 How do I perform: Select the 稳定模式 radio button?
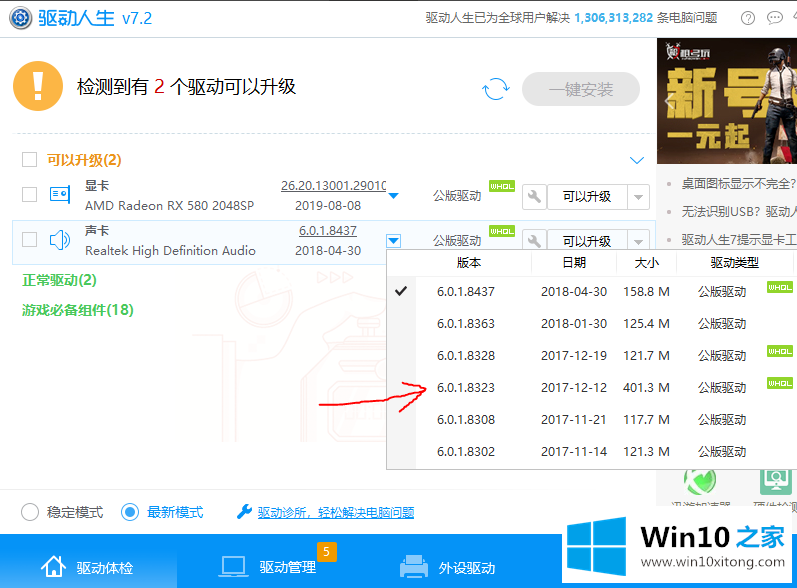coord(31,512)
